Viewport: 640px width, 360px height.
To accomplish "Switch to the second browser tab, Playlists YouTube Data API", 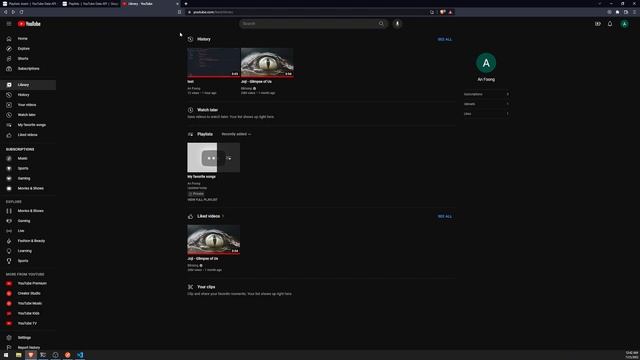I will point(90,4).
